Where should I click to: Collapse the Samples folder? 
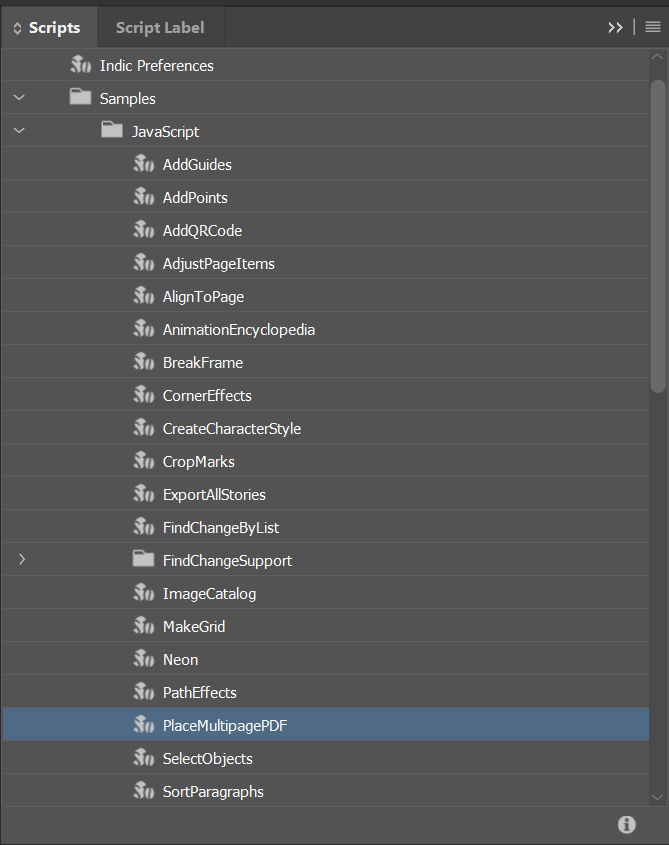pos(19,98)
